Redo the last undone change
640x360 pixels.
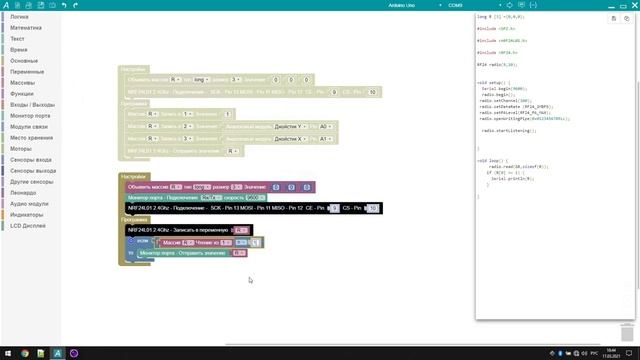tap(76, 5)
